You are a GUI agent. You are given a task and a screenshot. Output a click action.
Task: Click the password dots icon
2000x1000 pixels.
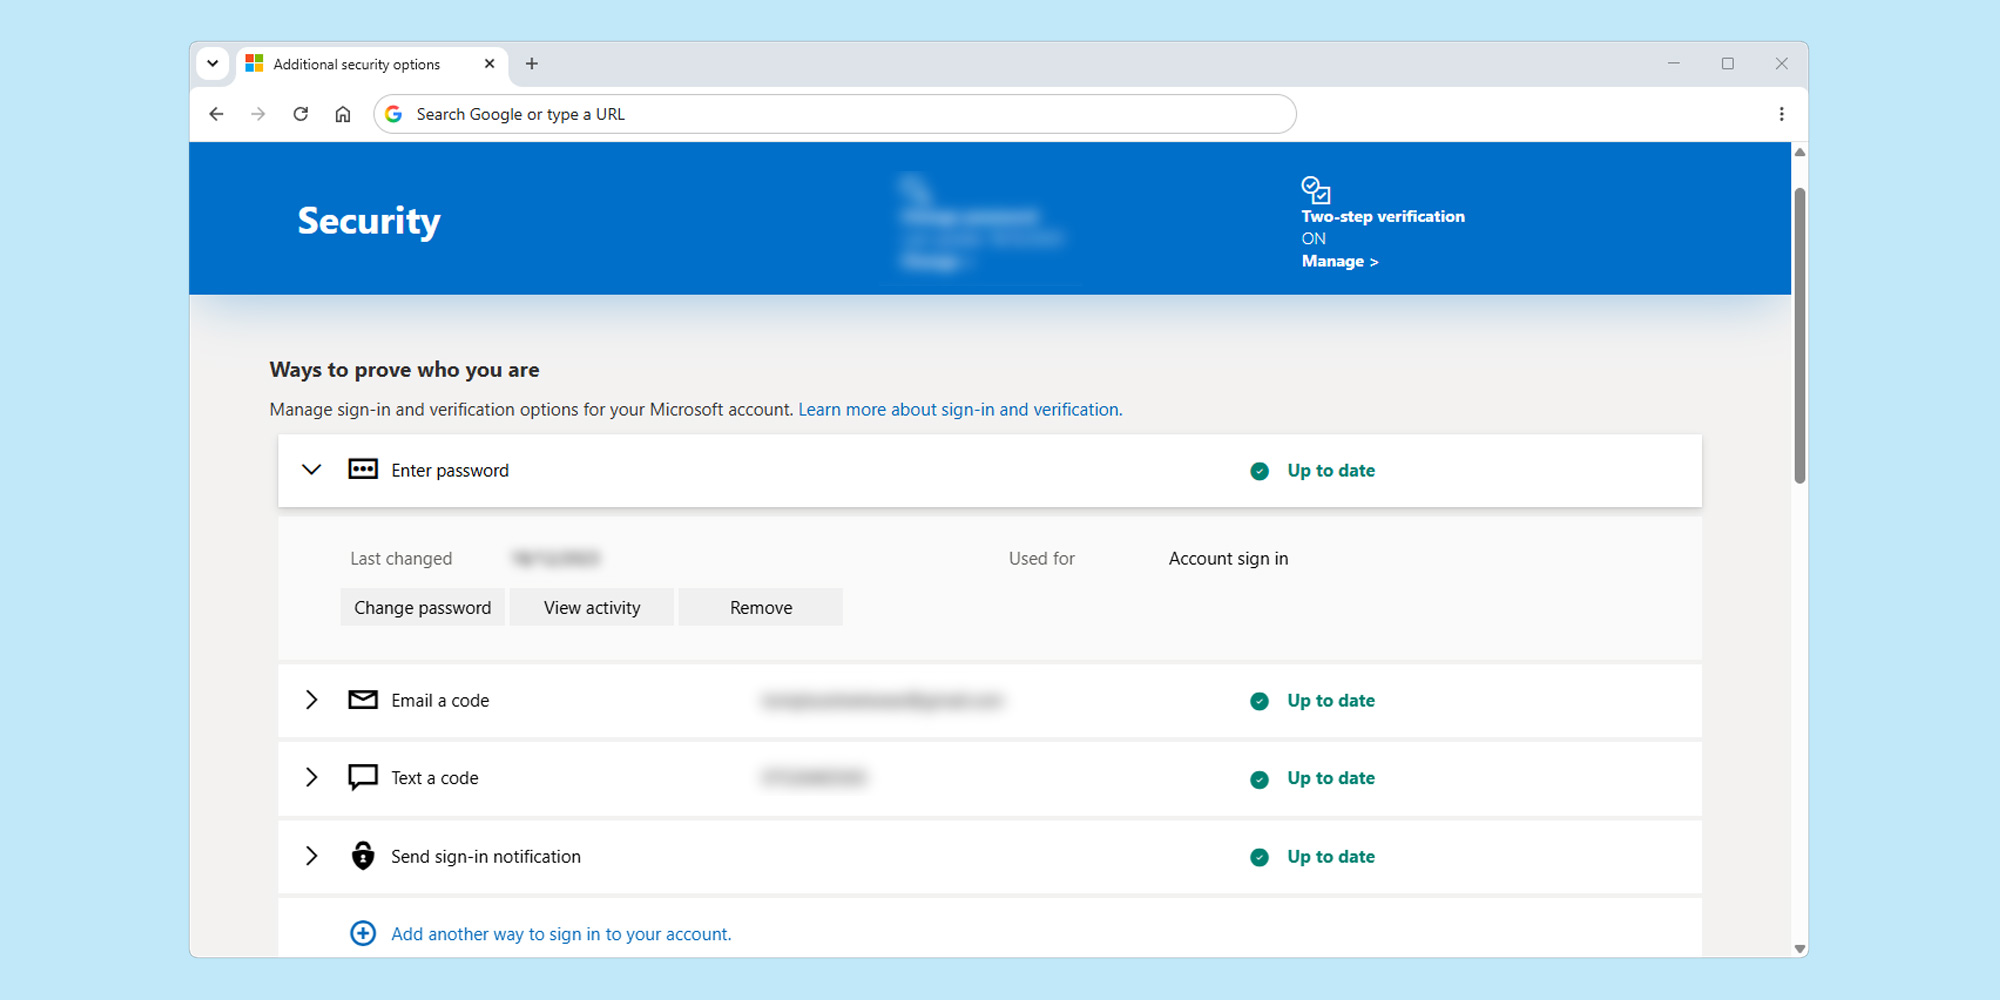(x=363, y=469)
